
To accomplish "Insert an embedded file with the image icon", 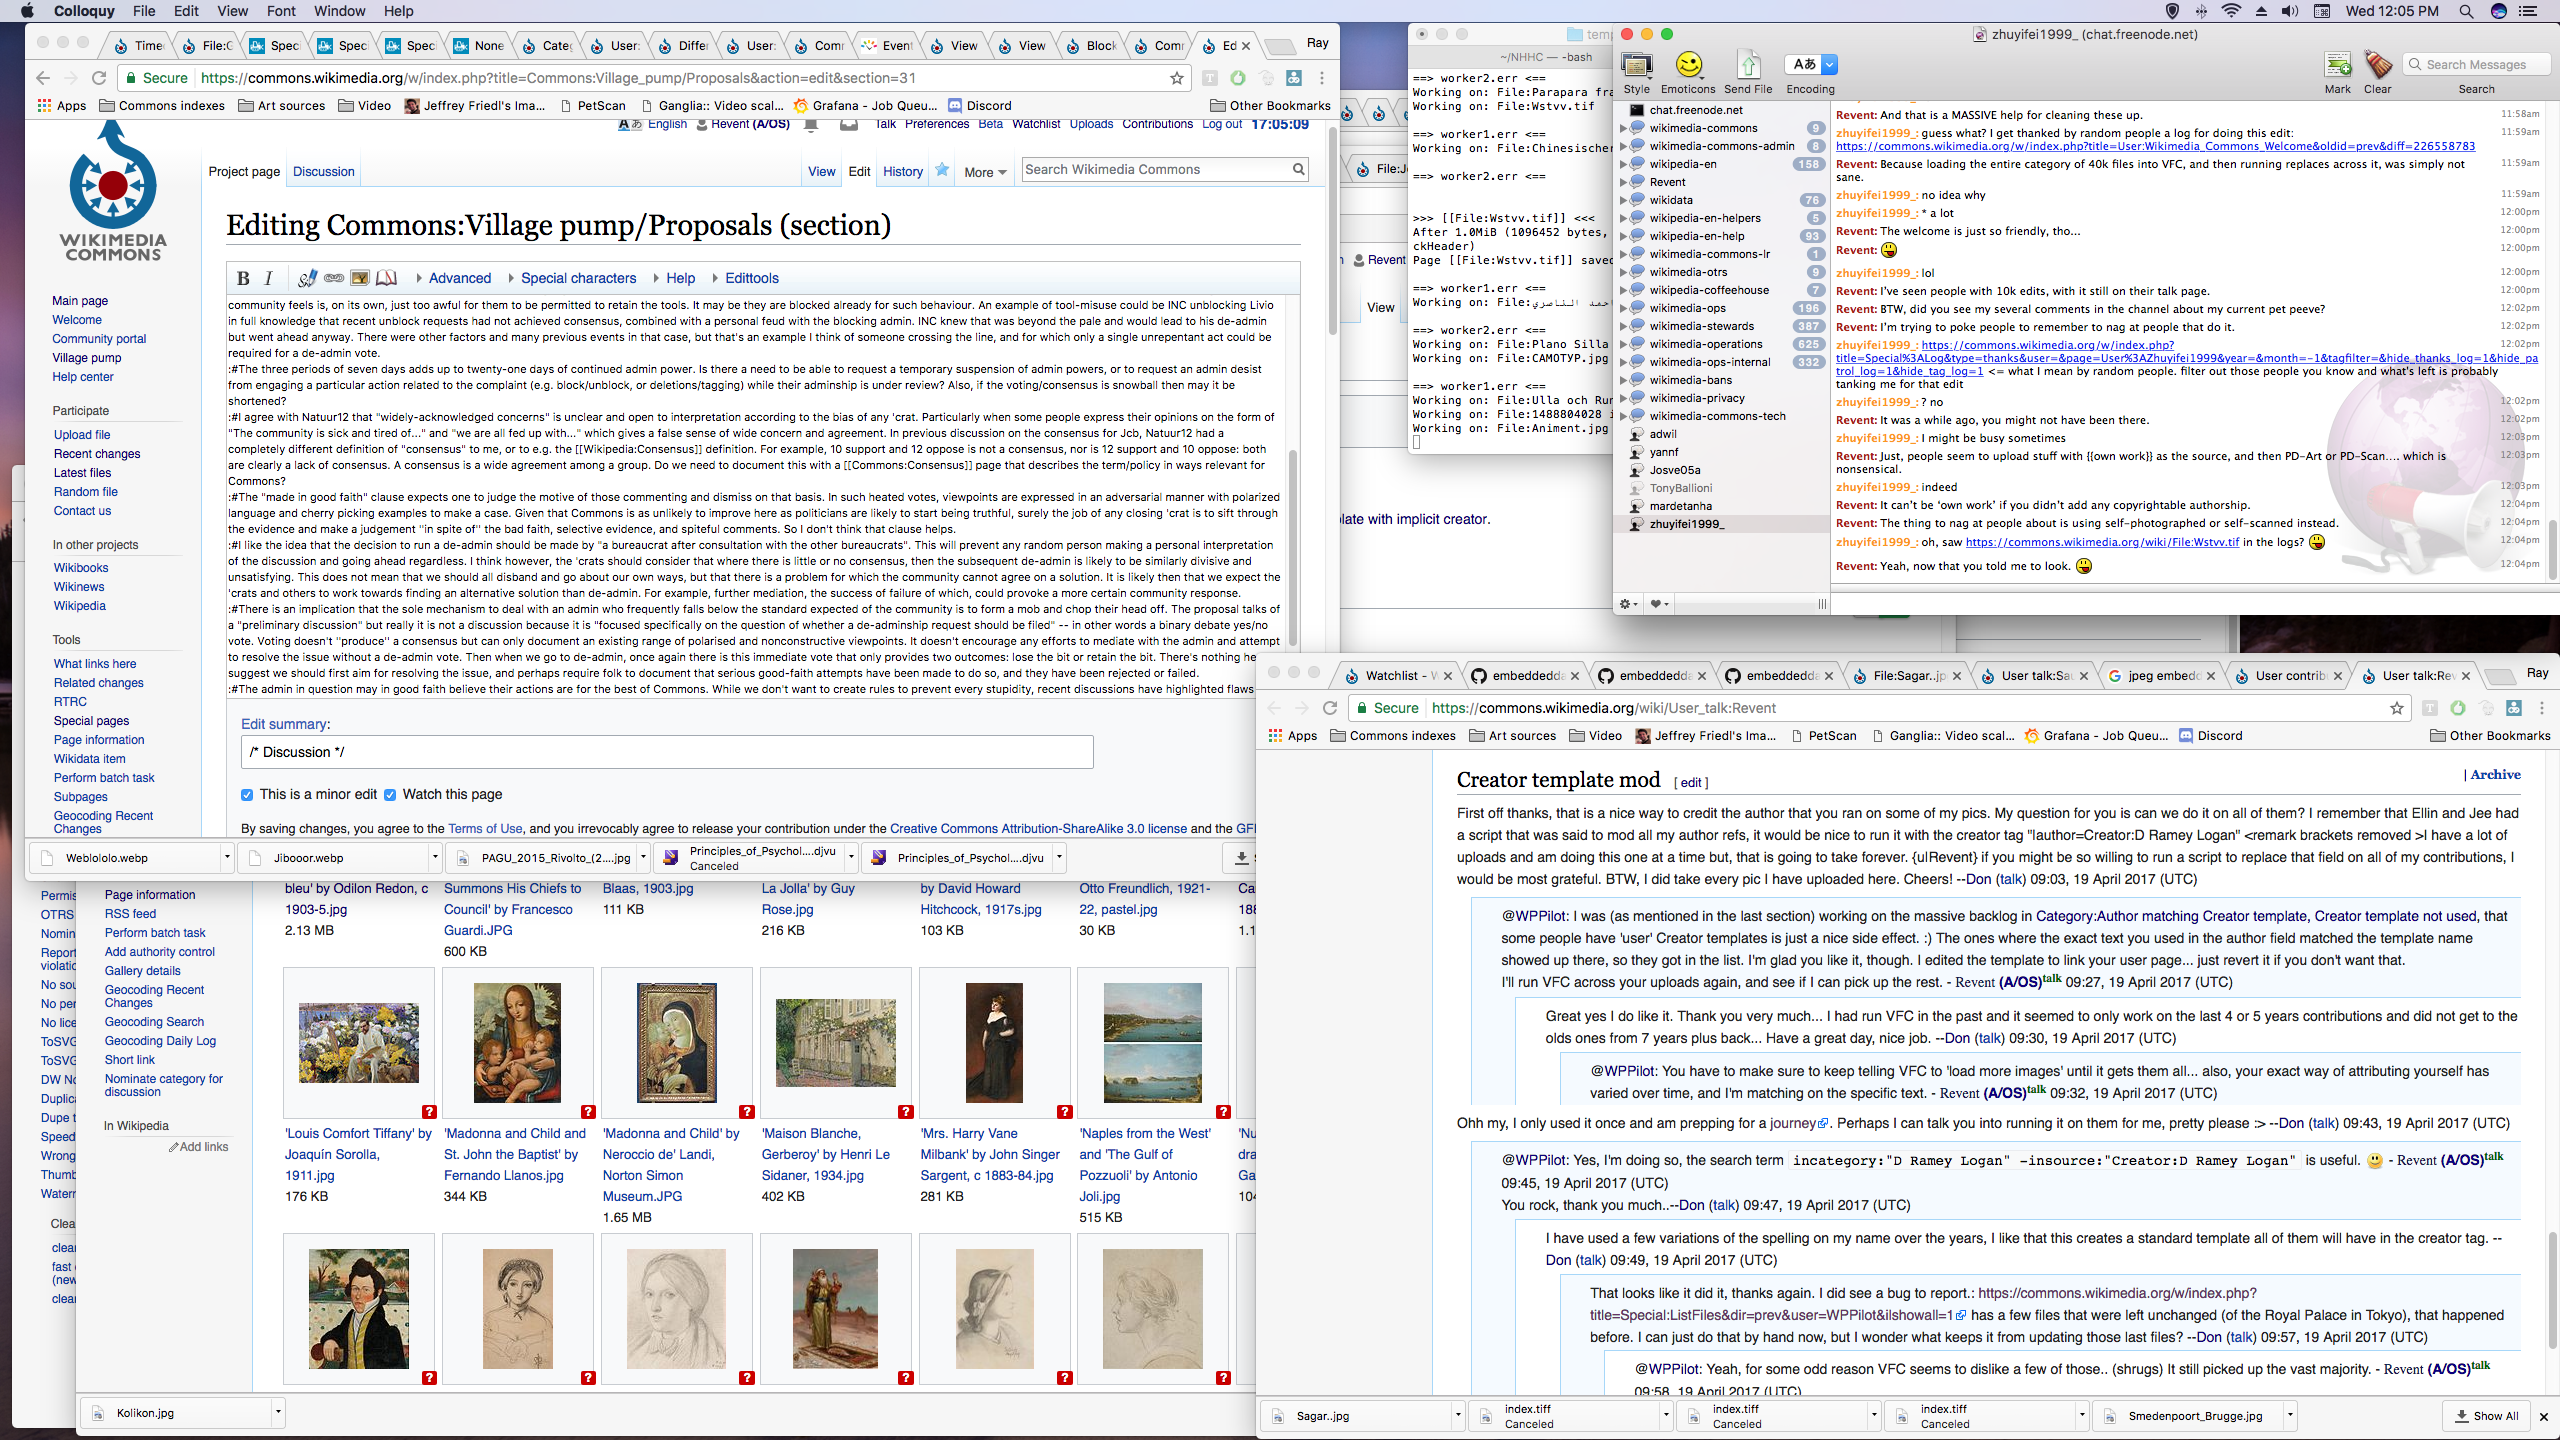I will tap(360, 278).
